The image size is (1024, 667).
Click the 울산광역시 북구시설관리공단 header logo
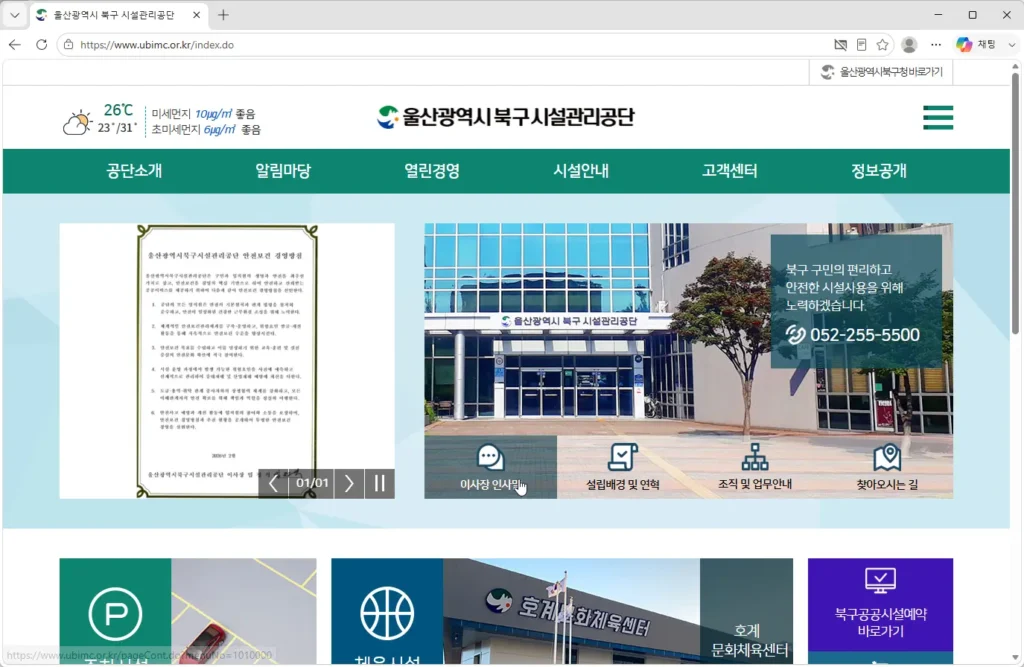506,117
